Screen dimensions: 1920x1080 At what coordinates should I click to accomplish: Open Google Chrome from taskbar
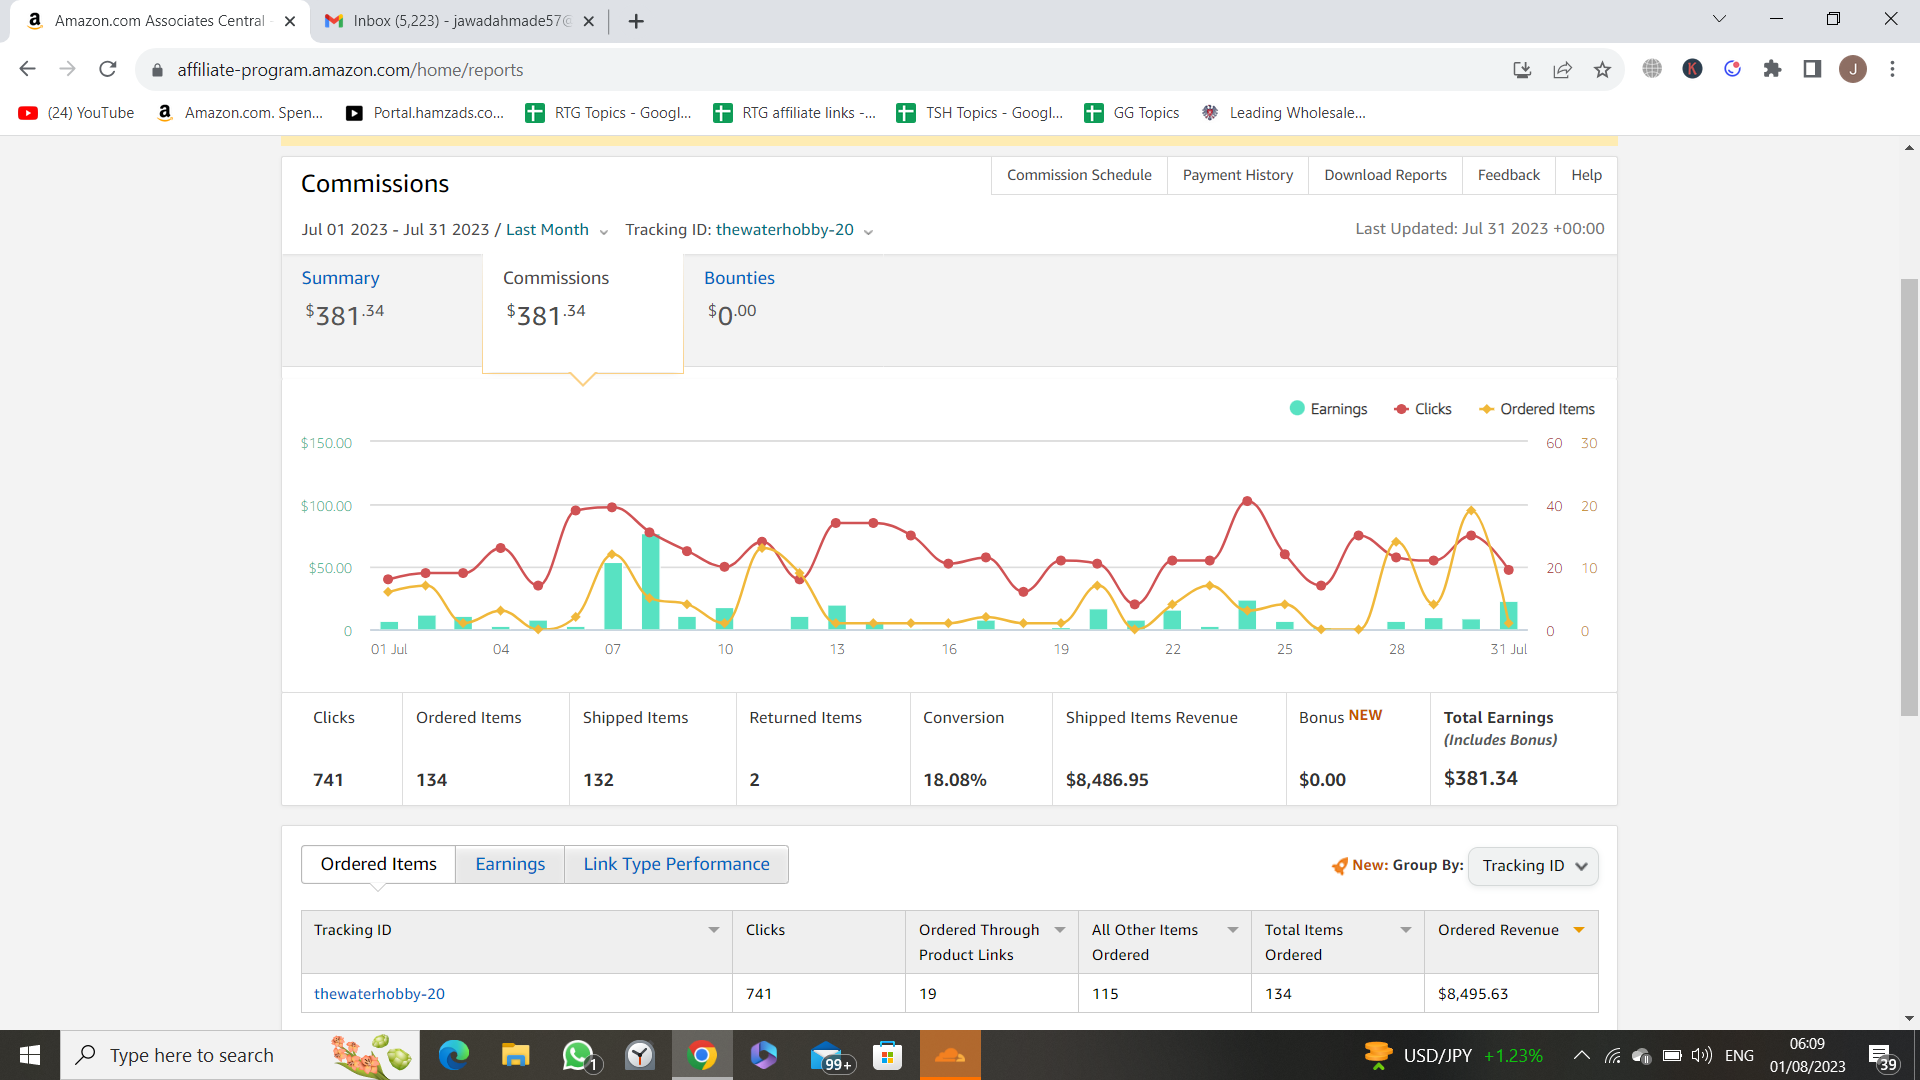(702, 1055)
